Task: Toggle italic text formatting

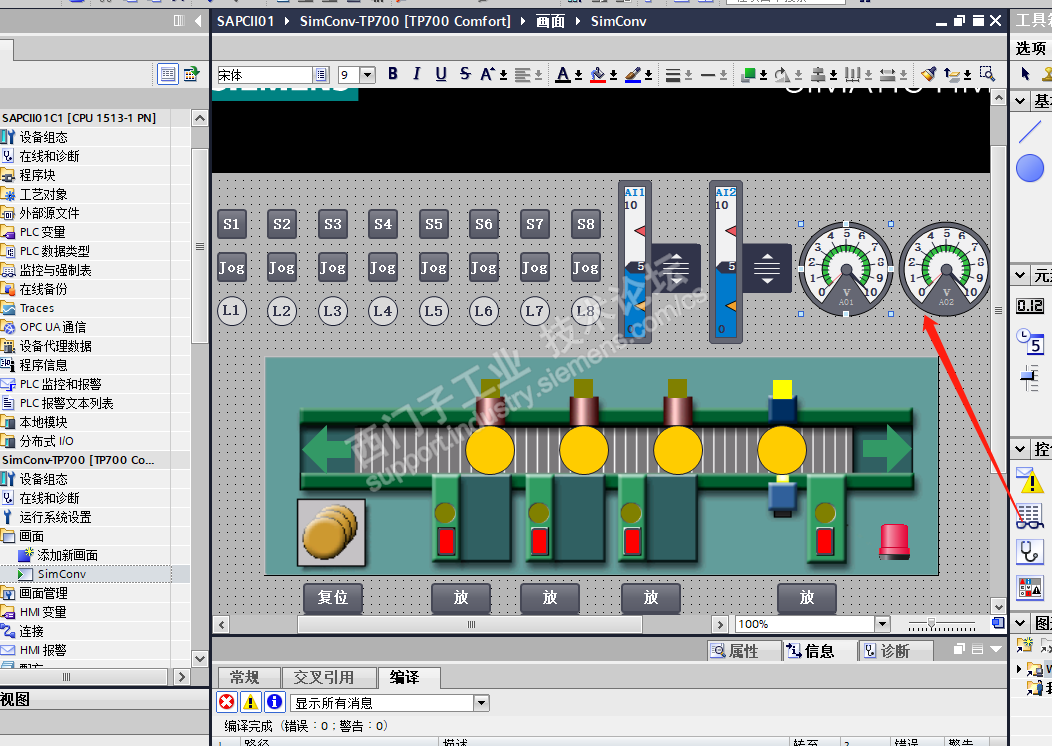Action: coord(417,74)
